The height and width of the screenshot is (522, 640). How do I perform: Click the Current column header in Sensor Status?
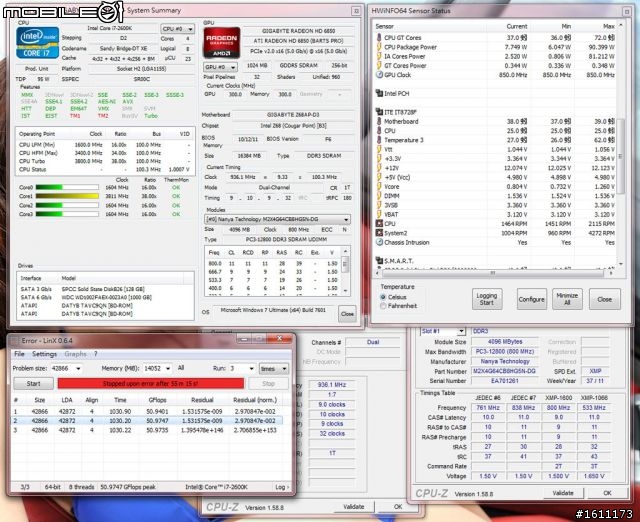pyautogui.click(x=517, y=26)
